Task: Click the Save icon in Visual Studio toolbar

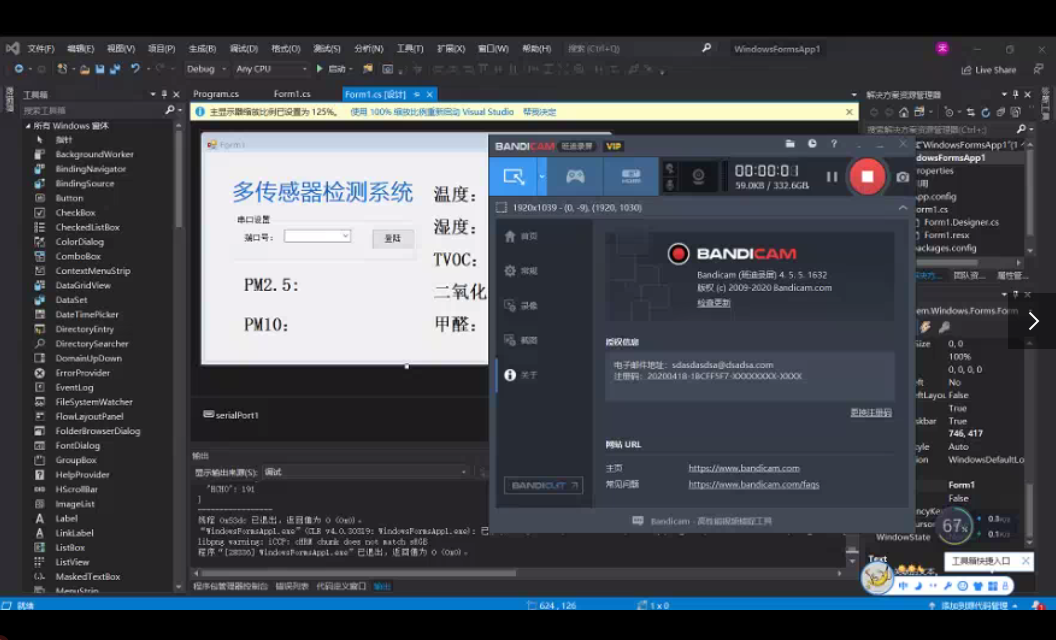Action: tap(100, 69)
